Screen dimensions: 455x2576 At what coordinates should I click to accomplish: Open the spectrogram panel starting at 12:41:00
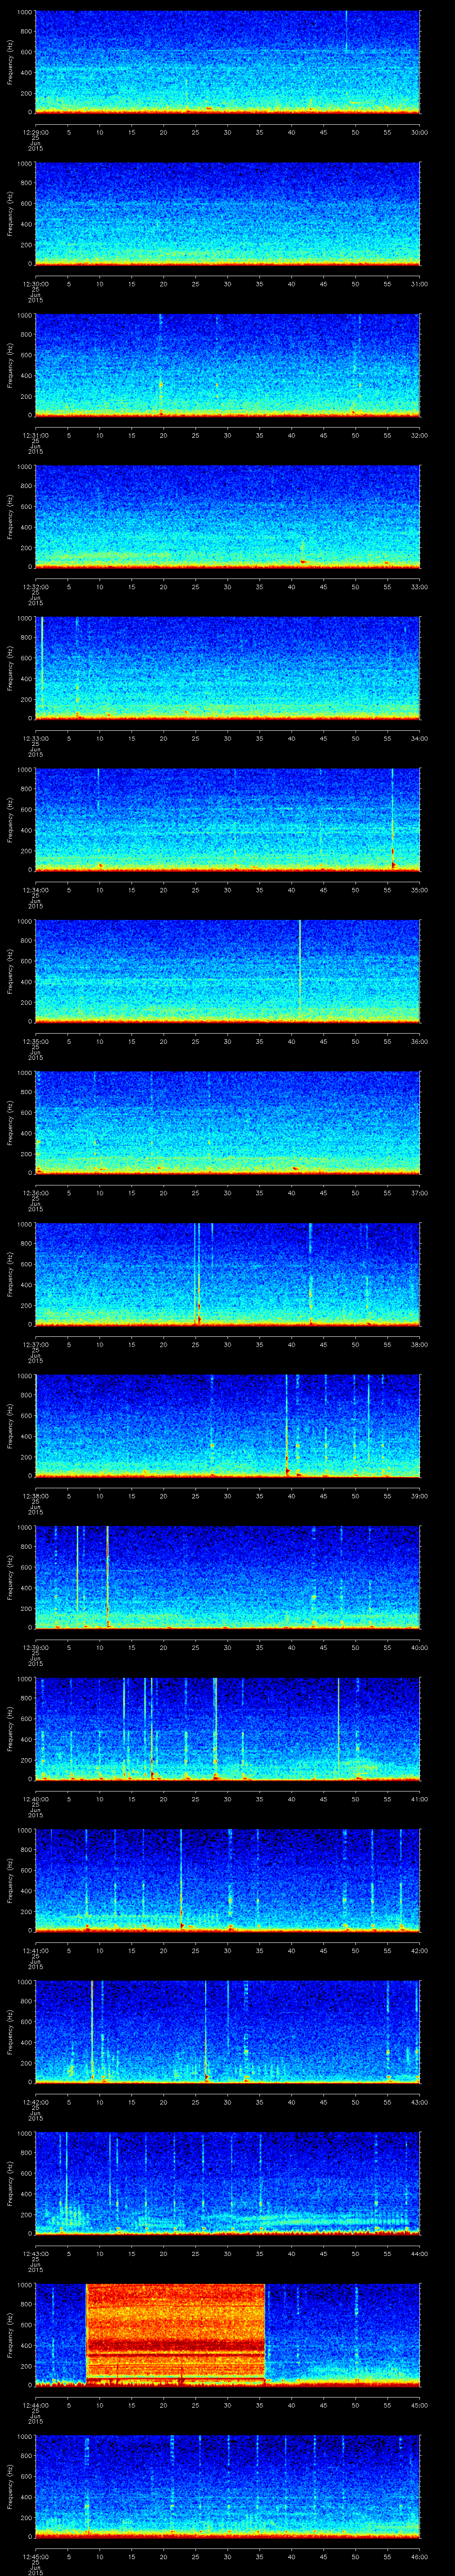[x=227, y=1881]
